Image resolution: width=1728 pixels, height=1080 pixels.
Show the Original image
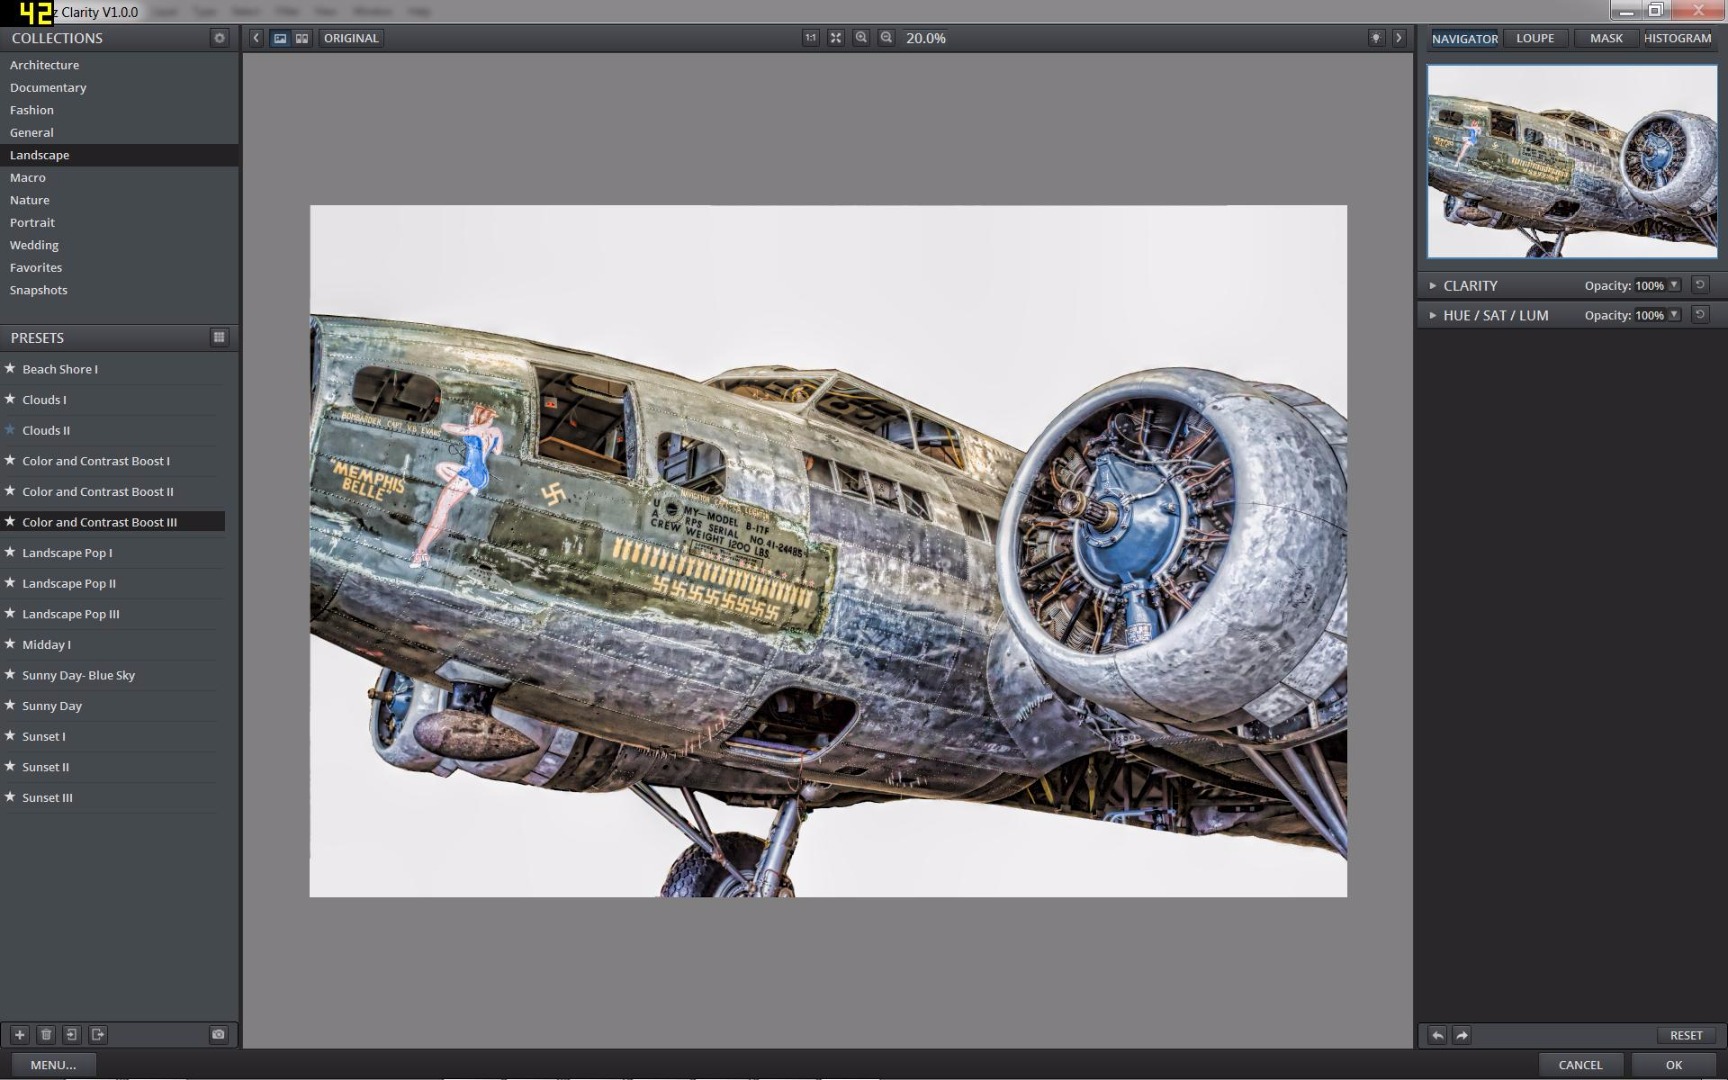coord(351,38)
